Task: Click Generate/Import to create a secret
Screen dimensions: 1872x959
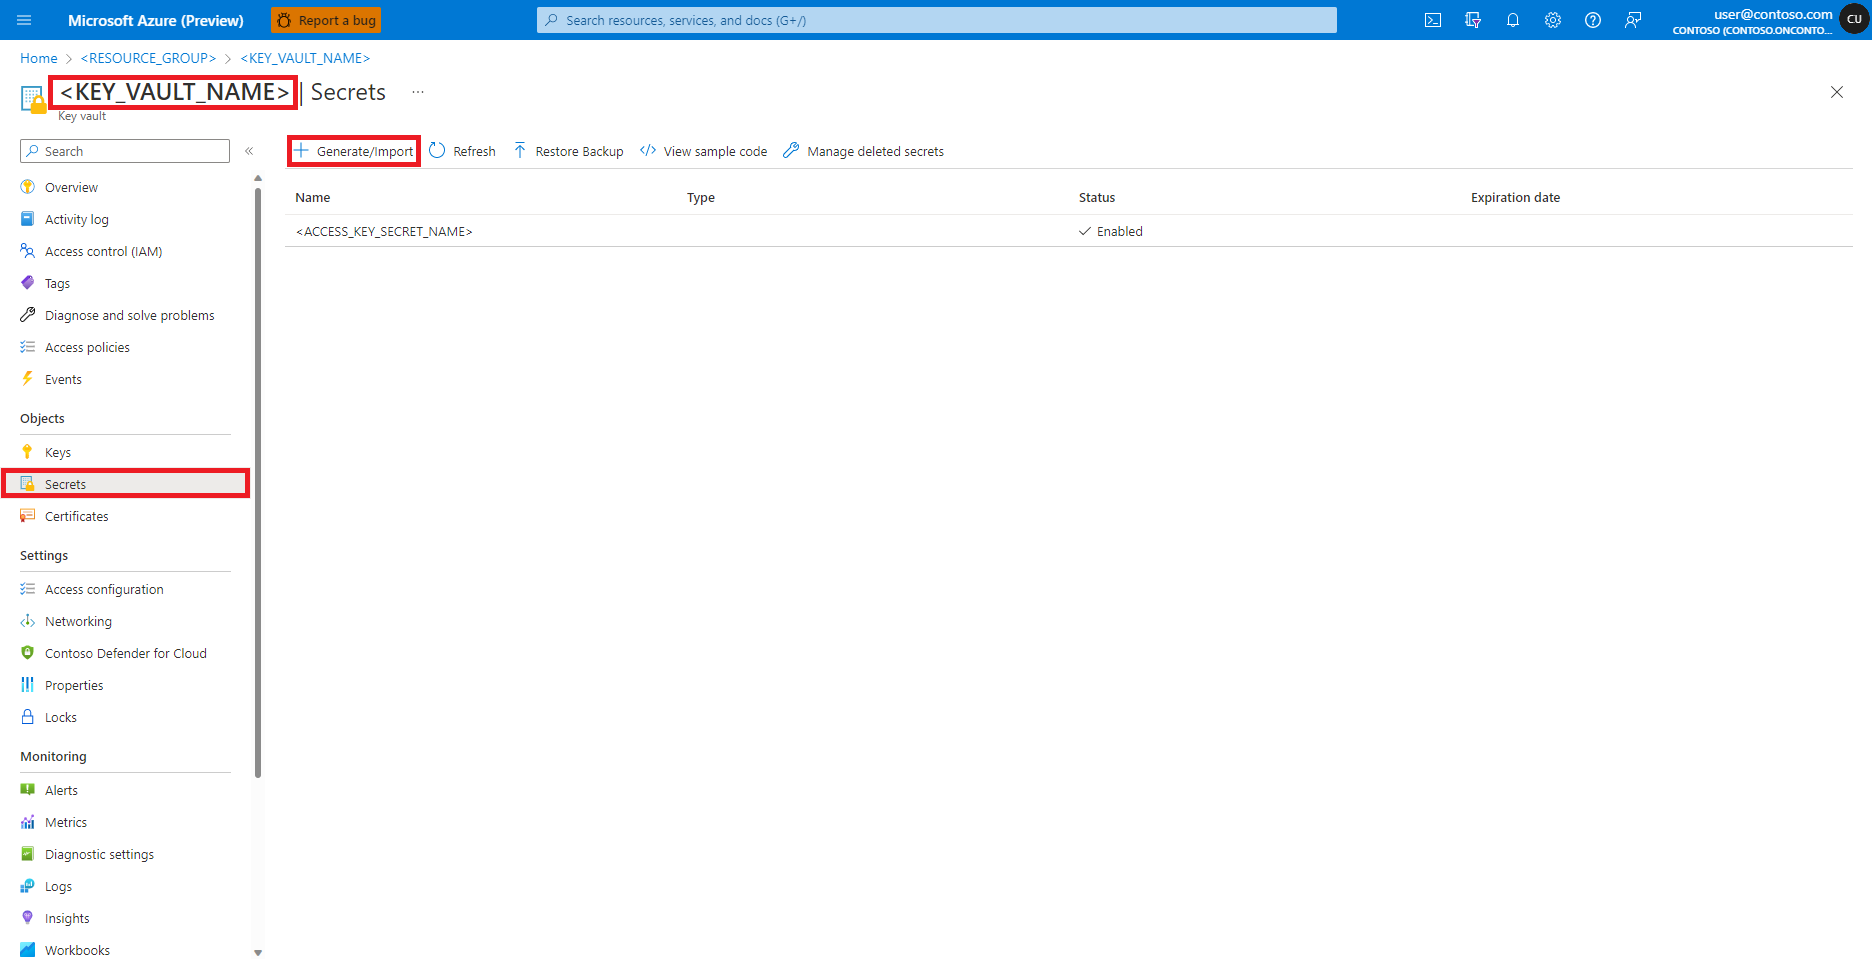Action: click(353, 150)
